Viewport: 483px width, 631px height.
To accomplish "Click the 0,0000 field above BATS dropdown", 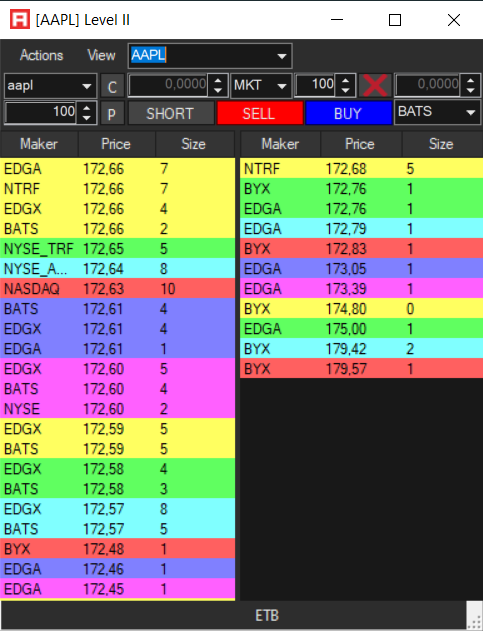I will pyautogui.click(x=427, y=85).
